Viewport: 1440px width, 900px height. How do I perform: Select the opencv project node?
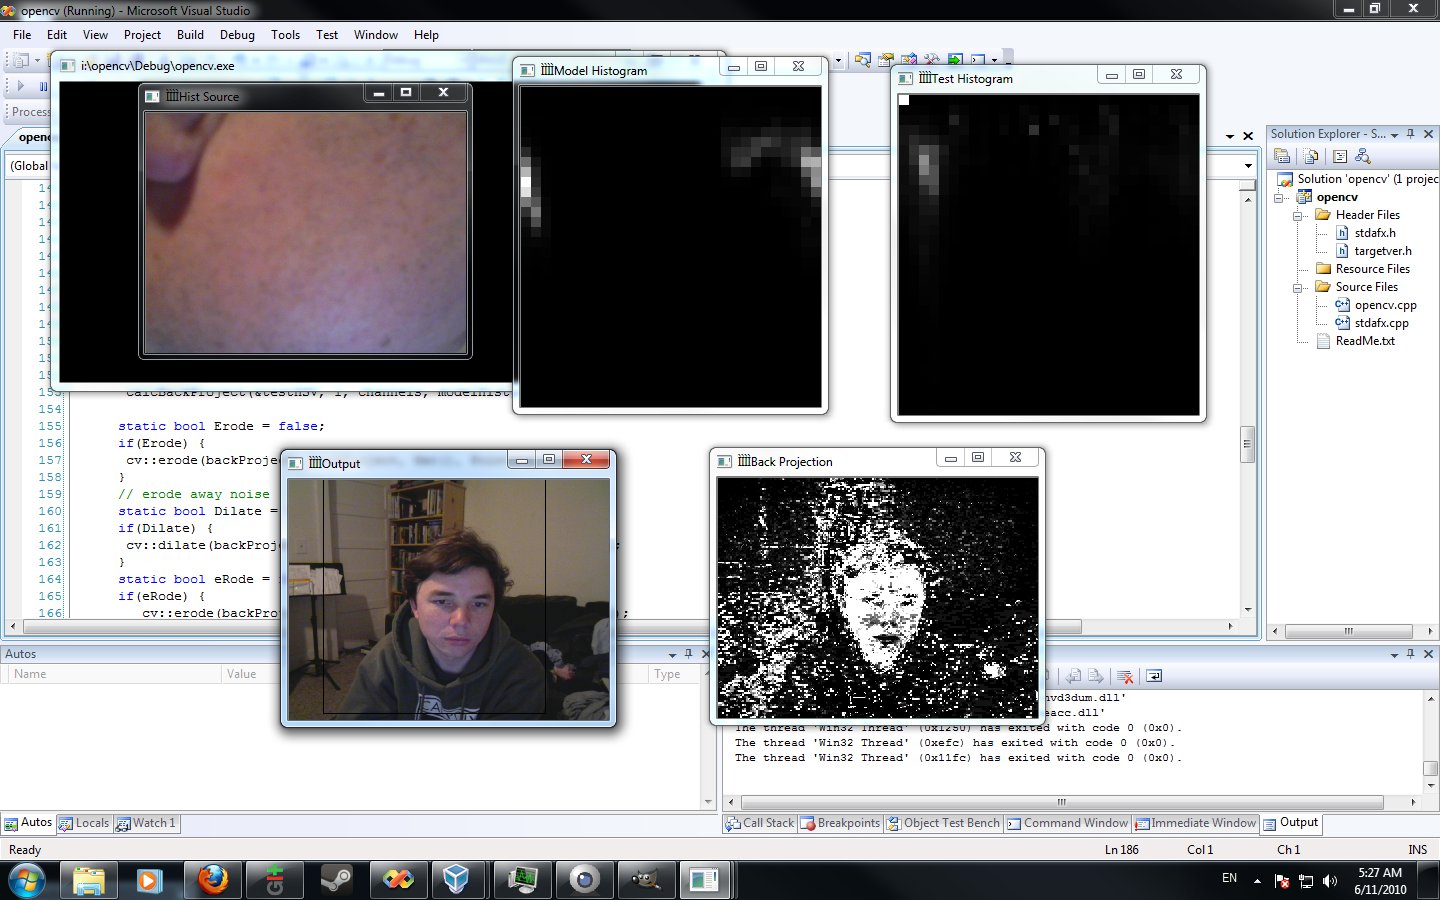tap(1337, 197)
